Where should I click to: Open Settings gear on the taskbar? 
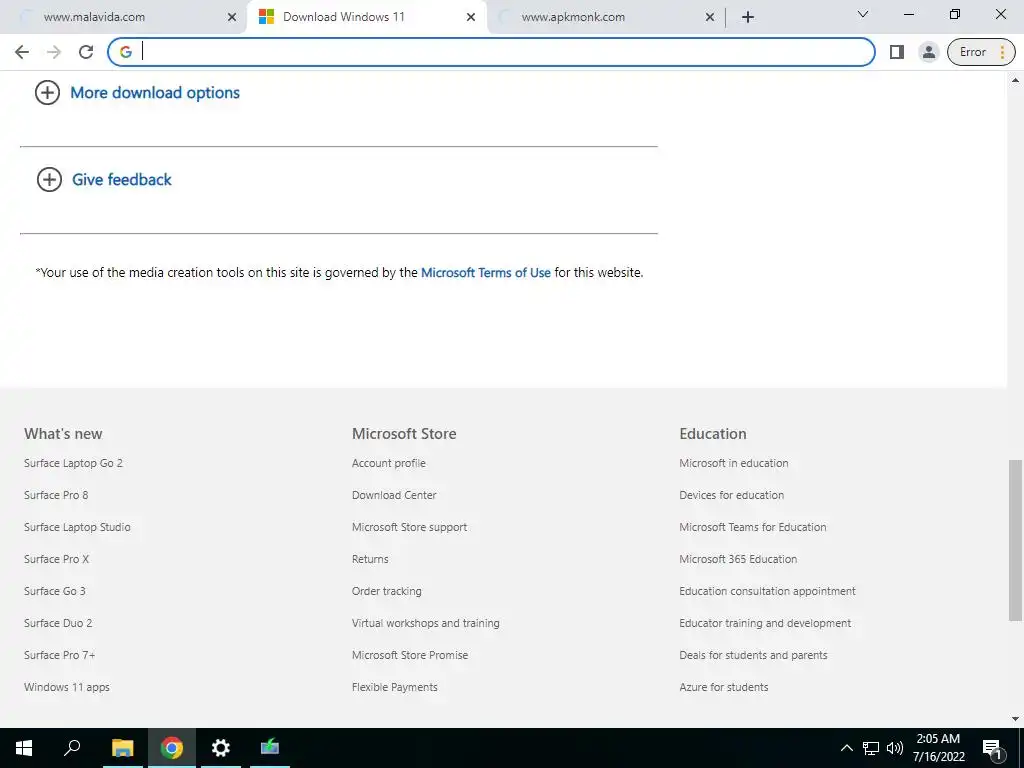pyautogui.click(x=221, y=748)
